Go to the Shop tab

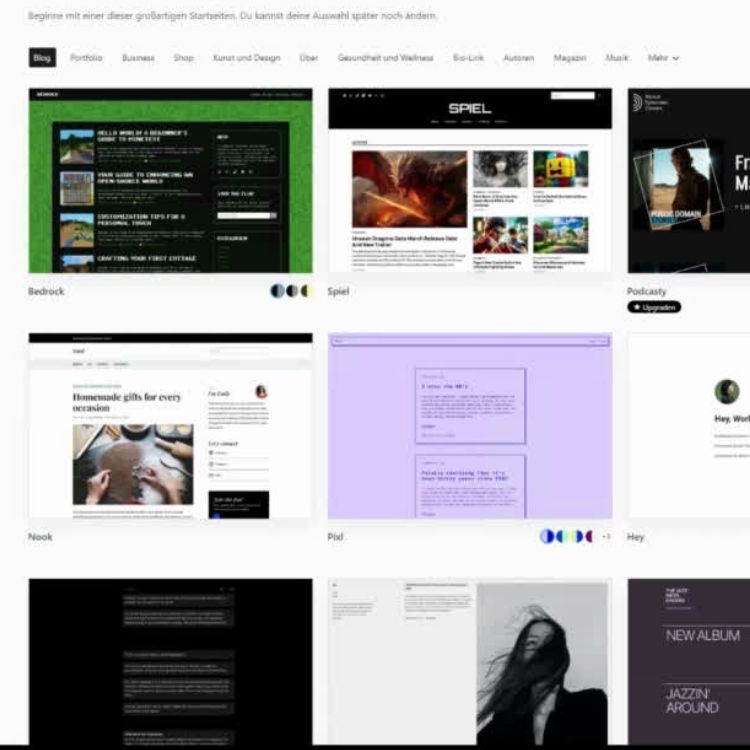coord(184,58)
